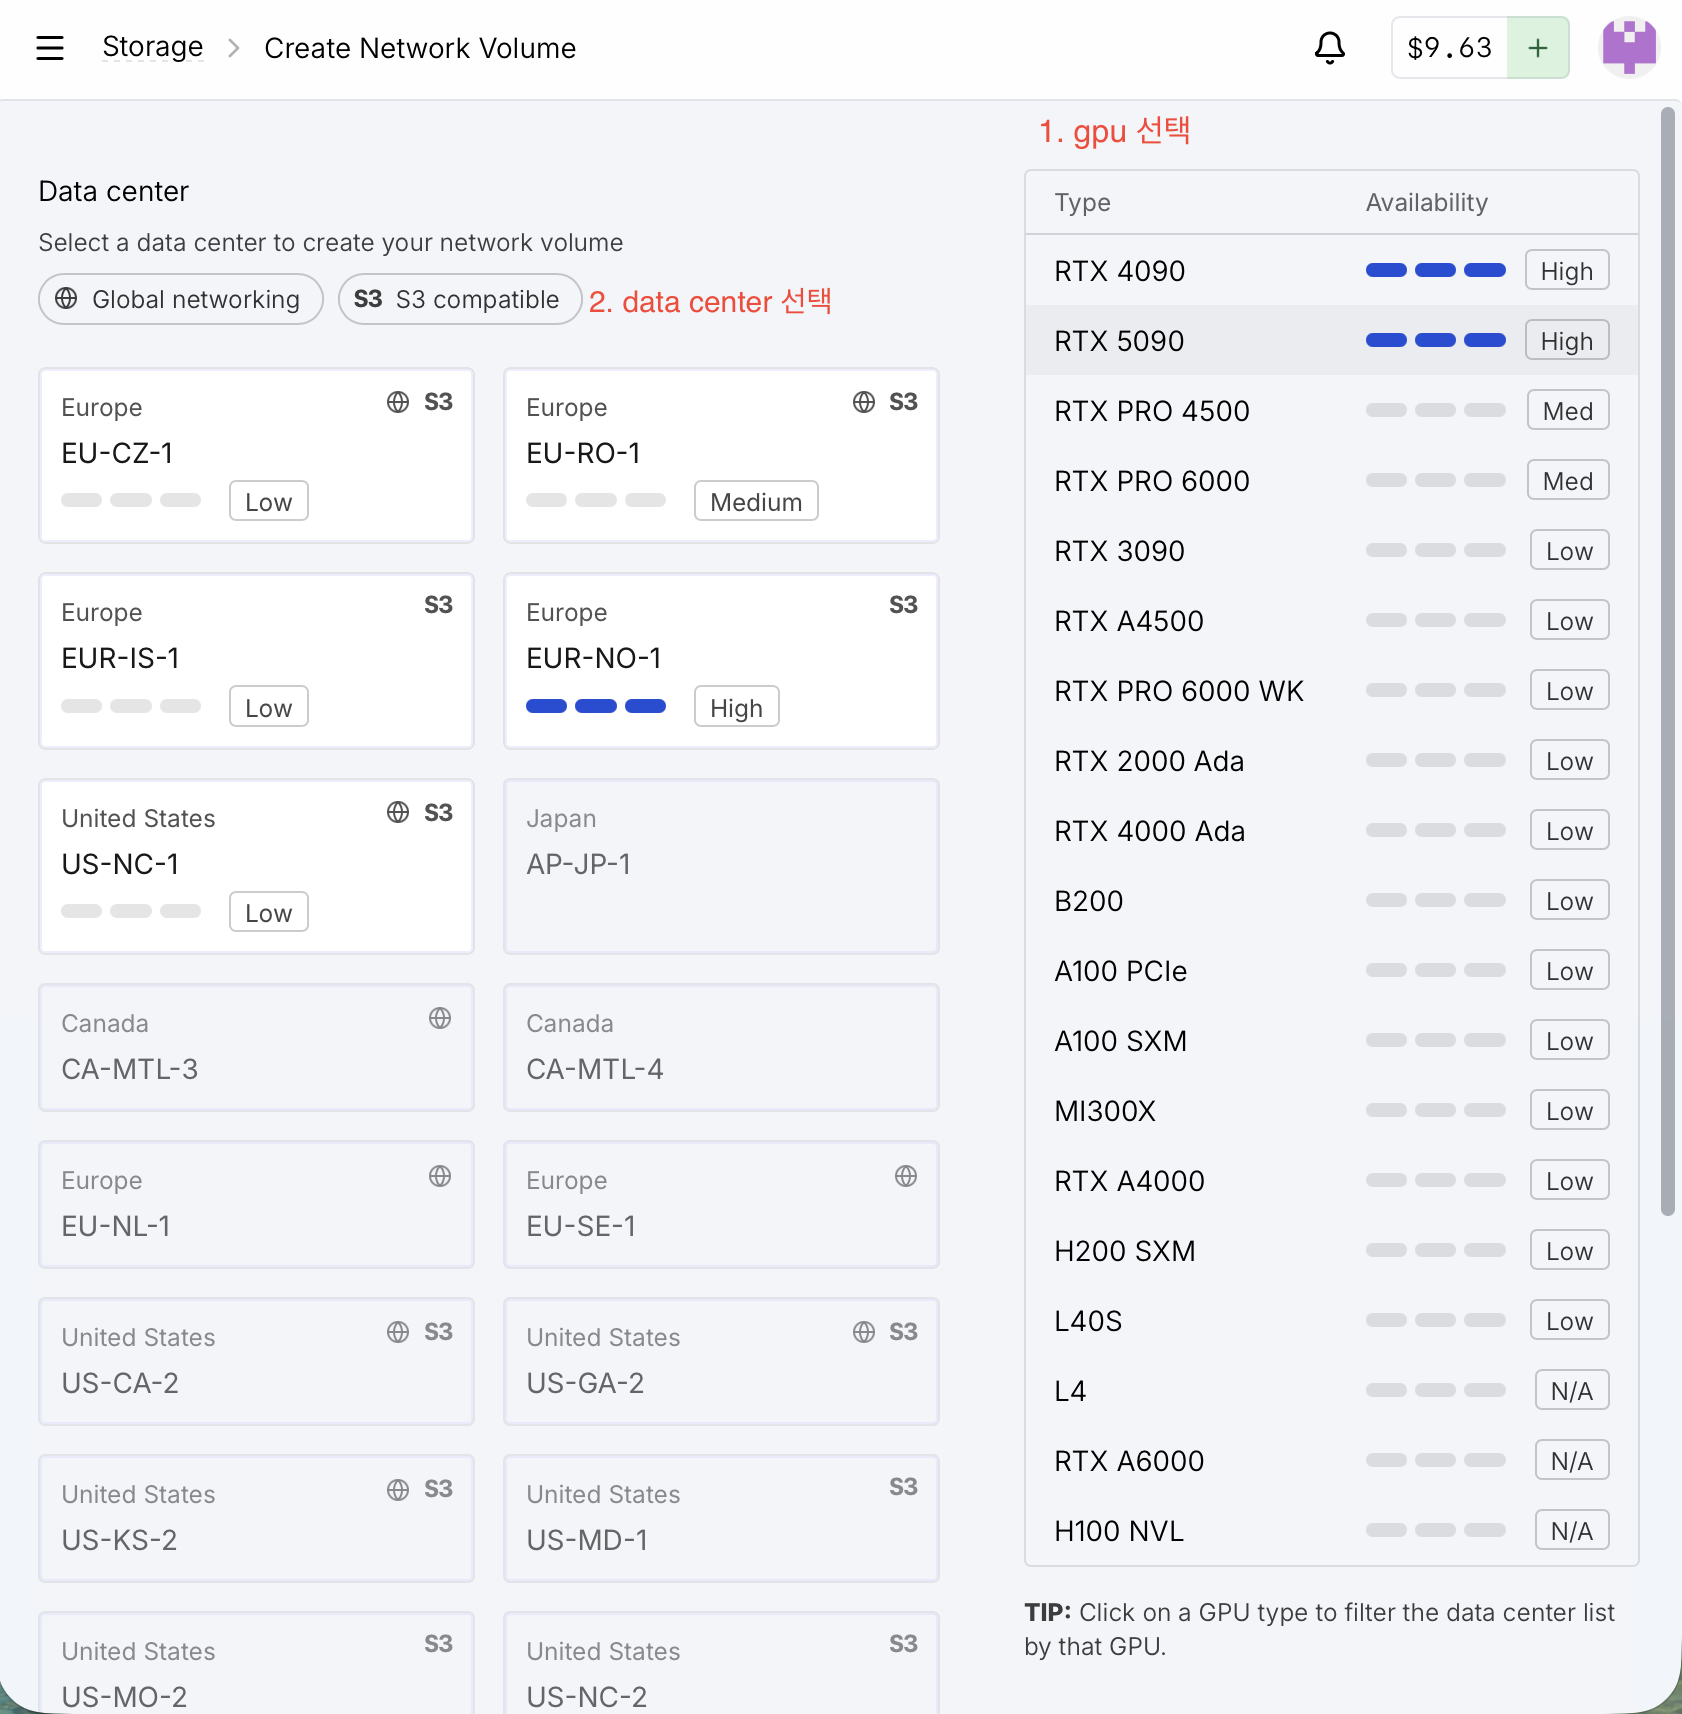Click the S3 badge on US-MD-1 card
Screen dimensions: 1682x1714
(903, 1487)
